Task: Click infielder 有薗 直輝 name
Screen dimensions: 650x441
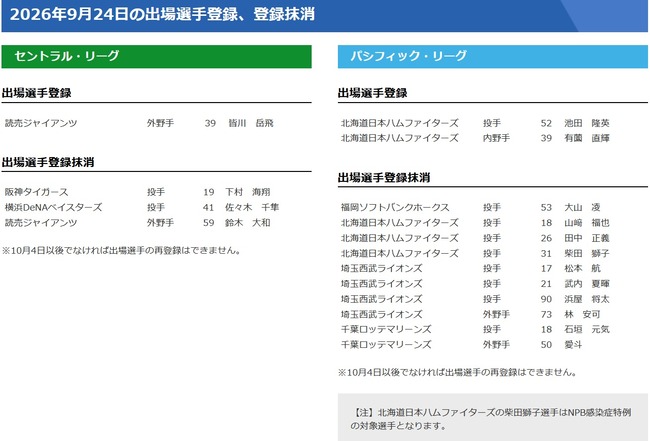Action: coord(587,138)
